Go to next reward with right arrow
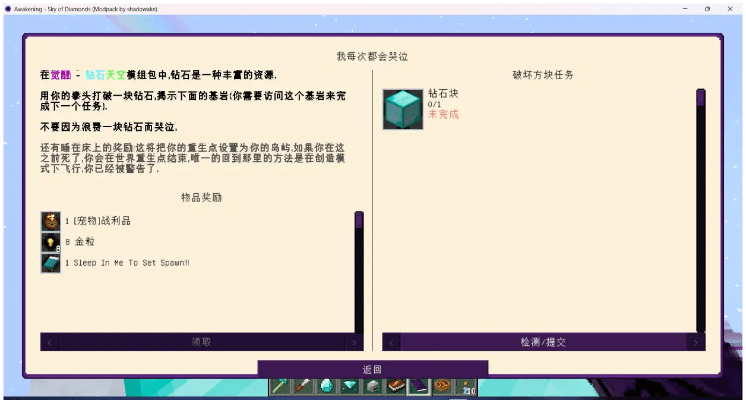This screenshot has height=400, width=746. [x=354, y=342]
